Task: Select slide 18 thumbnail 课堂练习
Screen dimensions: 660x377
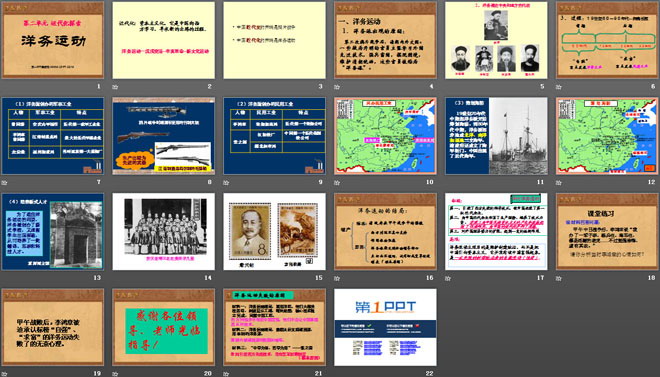Action: pyautogui.click(x=607, y=231)
